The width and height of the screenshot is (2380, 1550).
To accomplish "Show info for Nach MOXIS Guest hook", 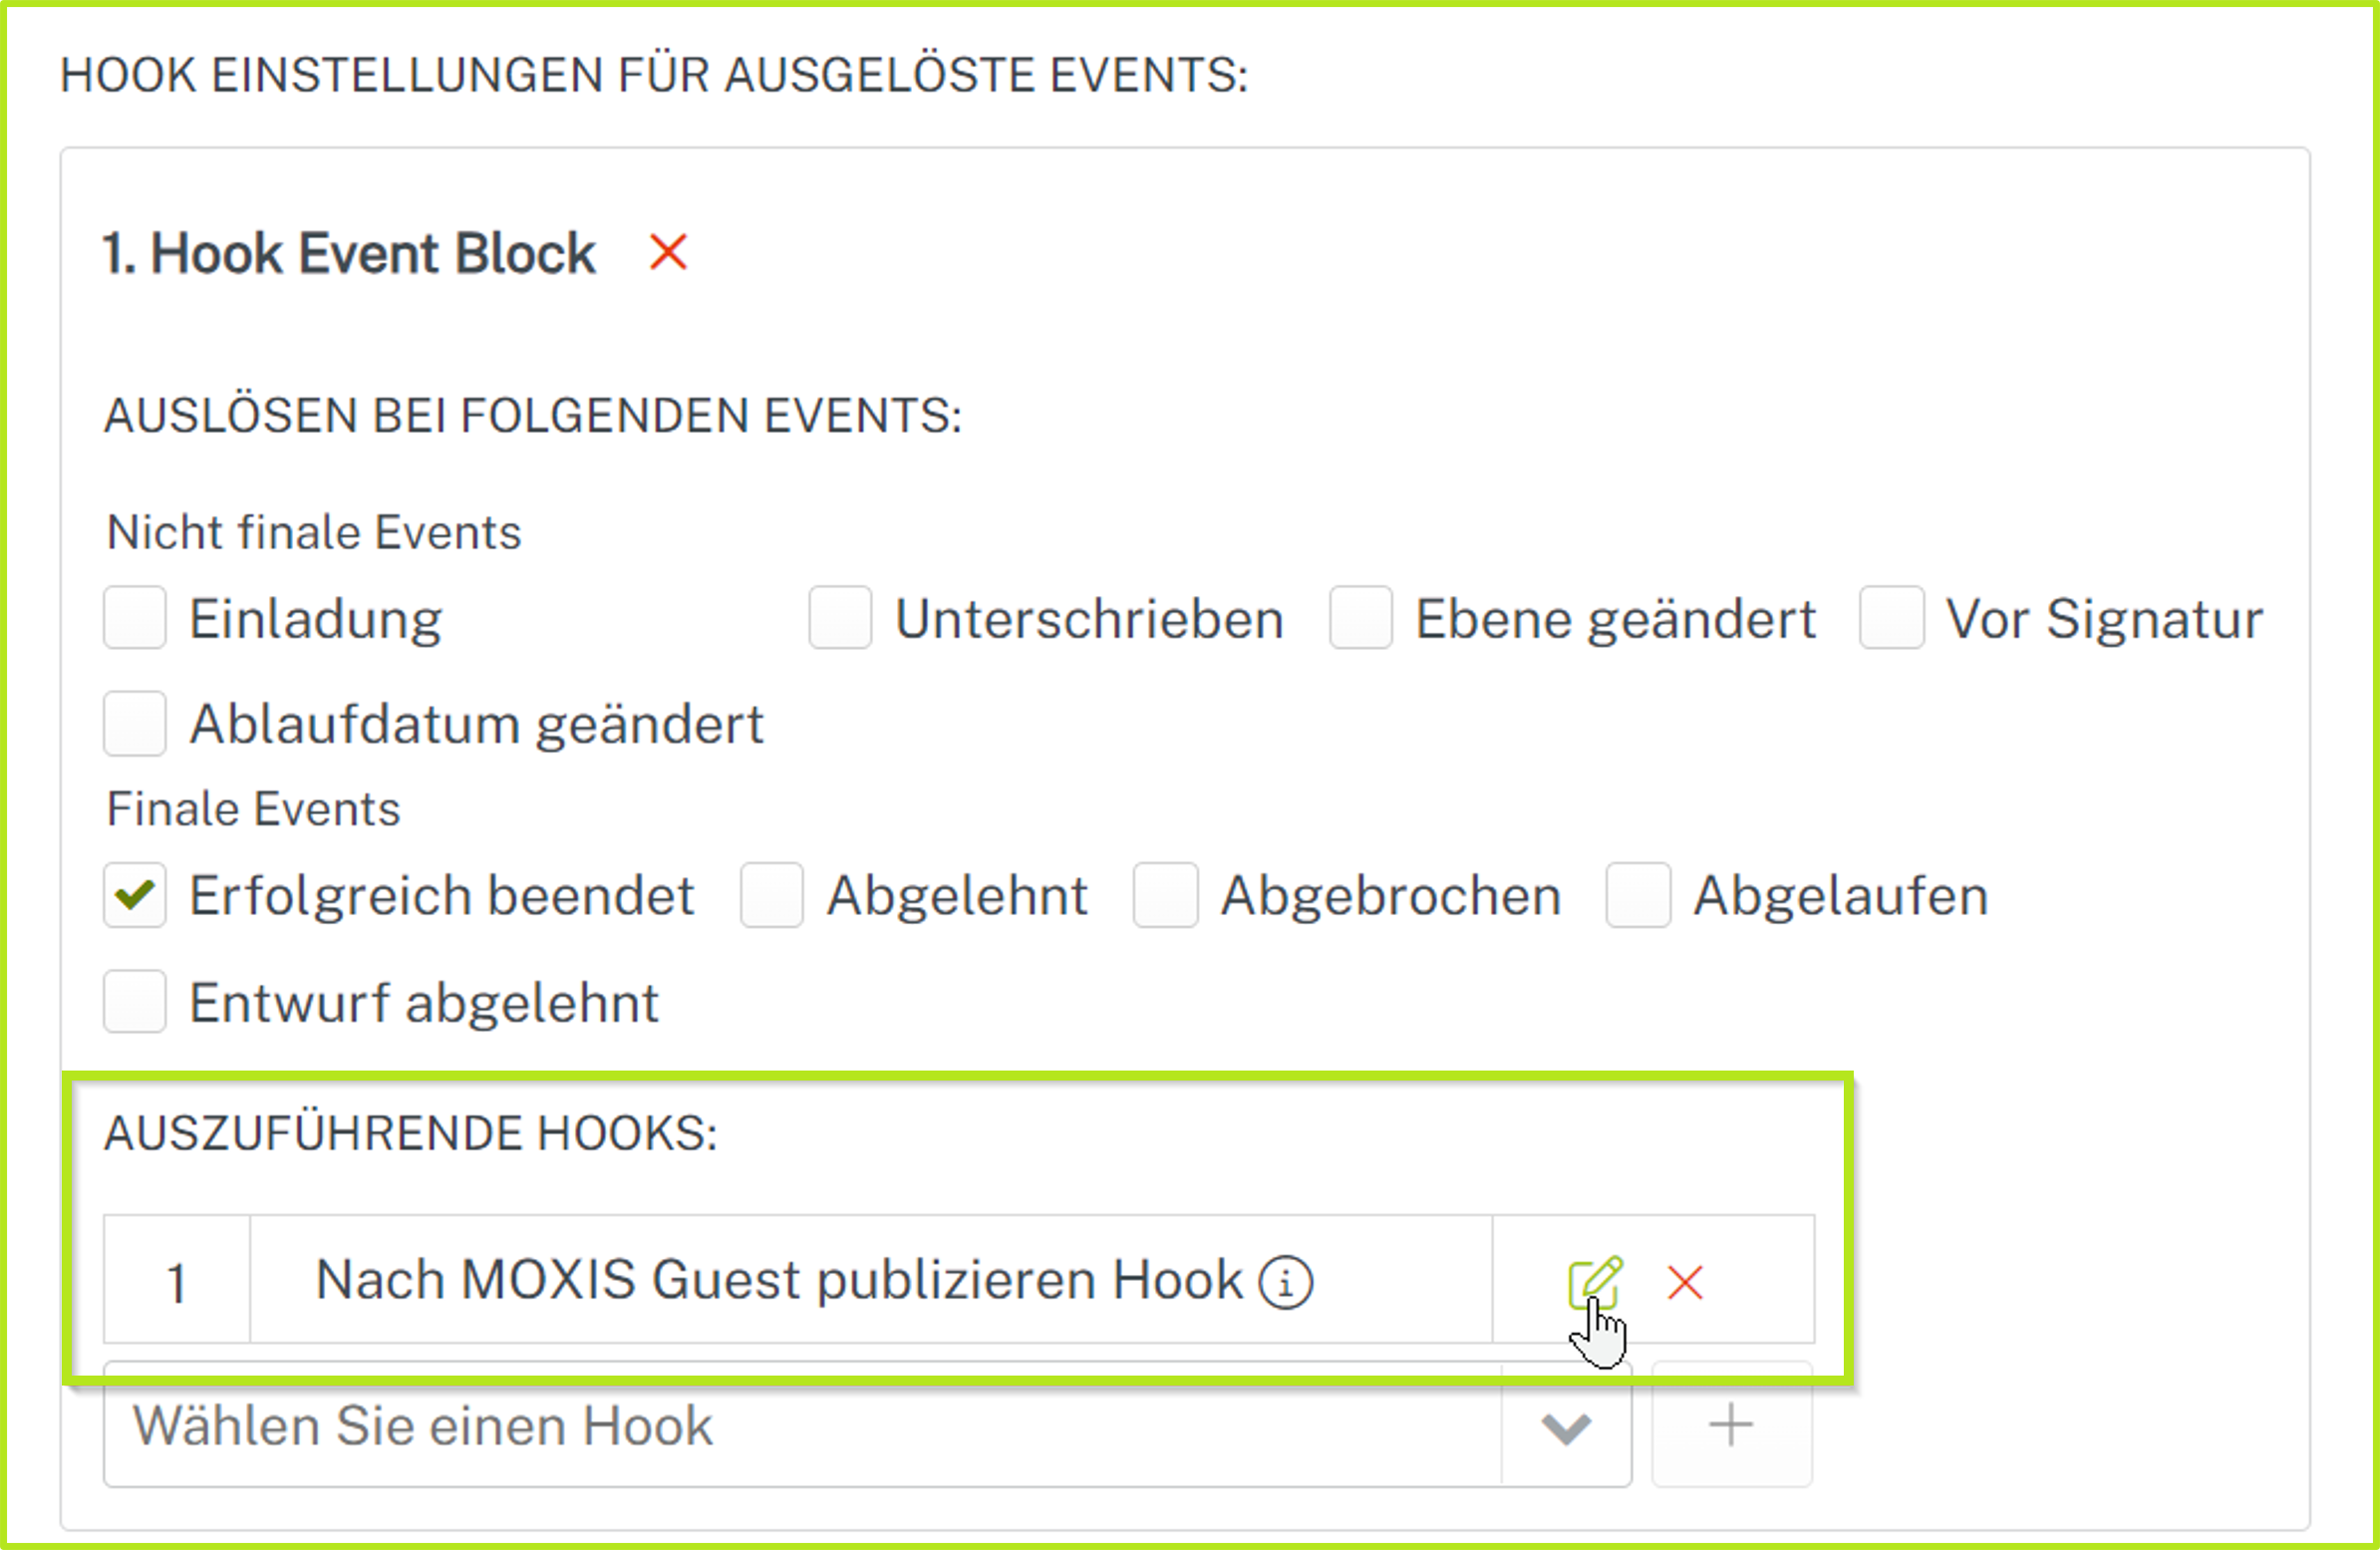I will (1285, 1282).
